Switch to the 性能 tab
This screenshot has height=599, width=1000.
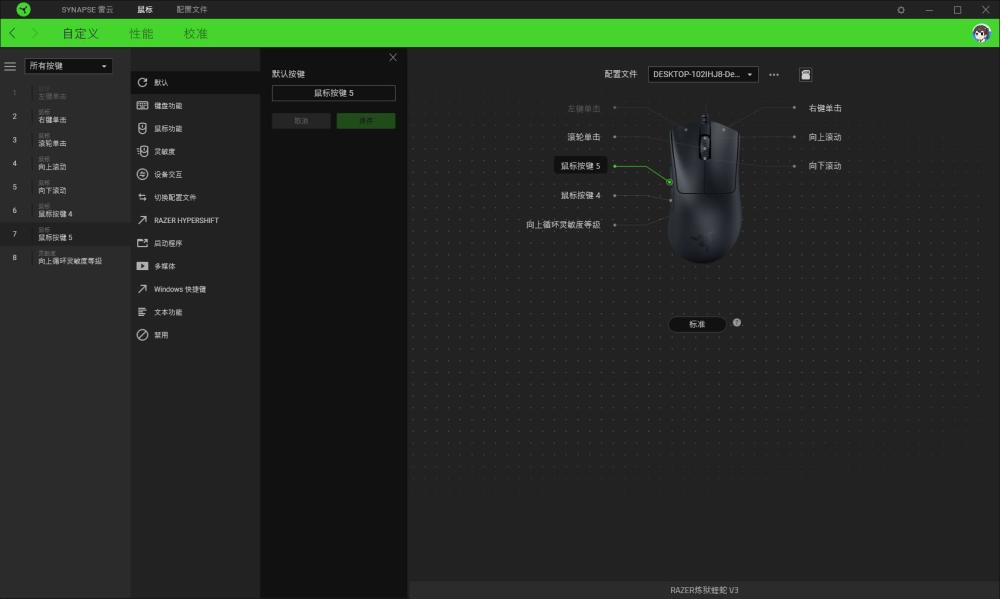(141, 34)
